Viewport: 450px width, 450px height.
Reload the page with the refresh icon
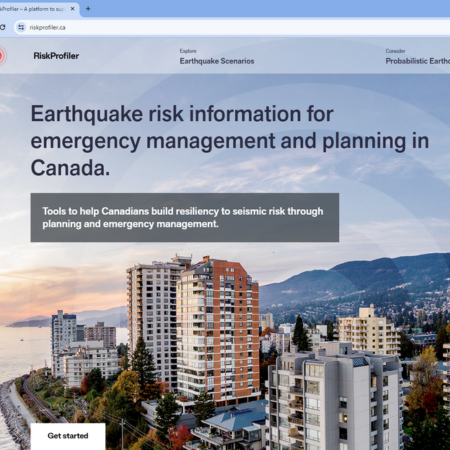2,27
